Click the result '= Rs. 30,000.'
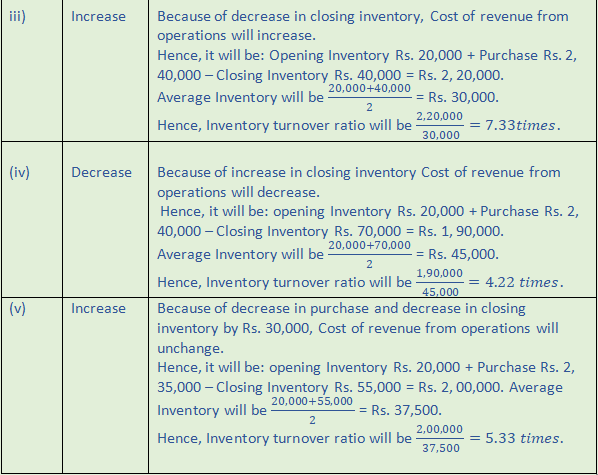This screenshot has height=475, width=598. pos(457,97)
